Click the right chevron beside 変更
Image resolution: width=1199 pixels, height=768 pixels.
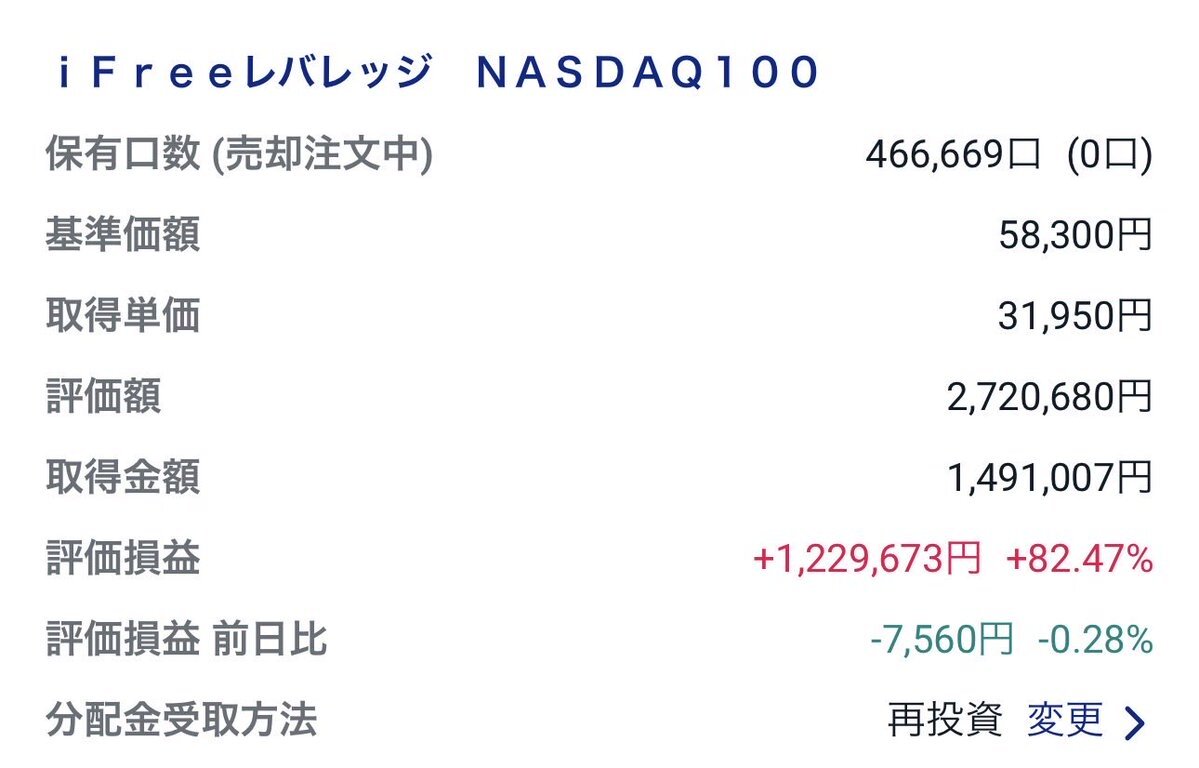tap(1134, 721)
